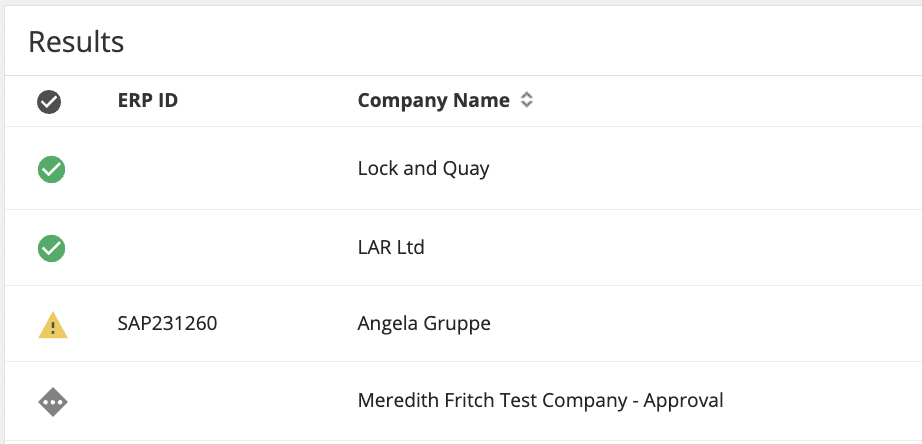Screen dimensions: 922x444
Task: Click the Company Name column header text
Action: click(433, 100)
